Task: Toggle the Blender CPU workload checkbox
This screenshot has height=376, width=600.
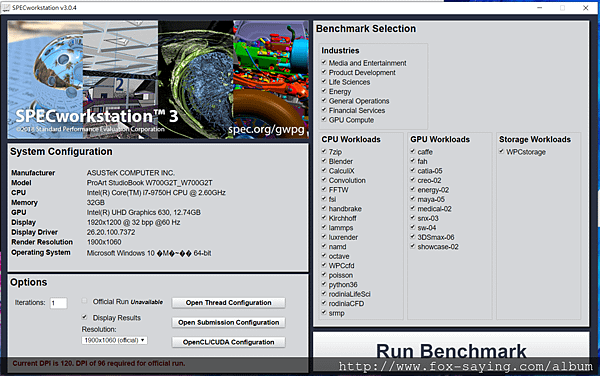Action: pos(324,161)
